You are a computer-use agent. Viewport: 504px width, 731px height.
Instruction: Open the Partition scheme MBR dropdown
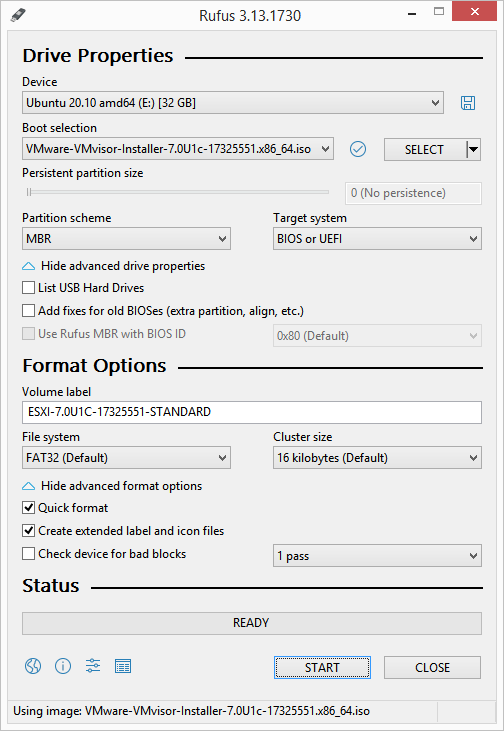coord(126,239)
